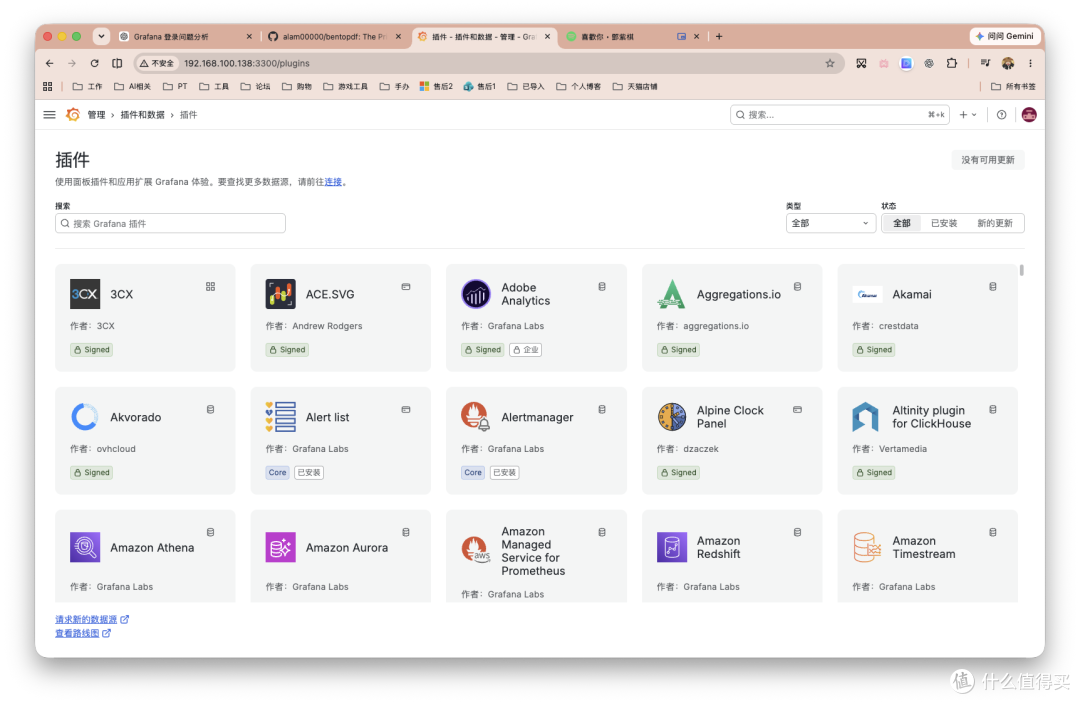
Task: Open the Amazon Aurora plugin logo
Action: [280, 548]
